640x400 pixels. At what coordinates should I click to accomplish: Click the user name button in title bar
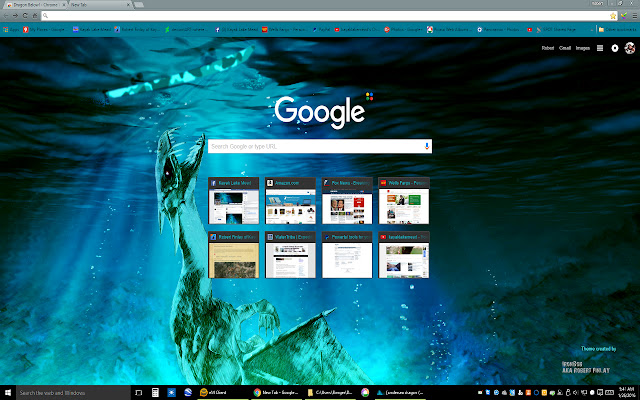(x=597, y=3)
